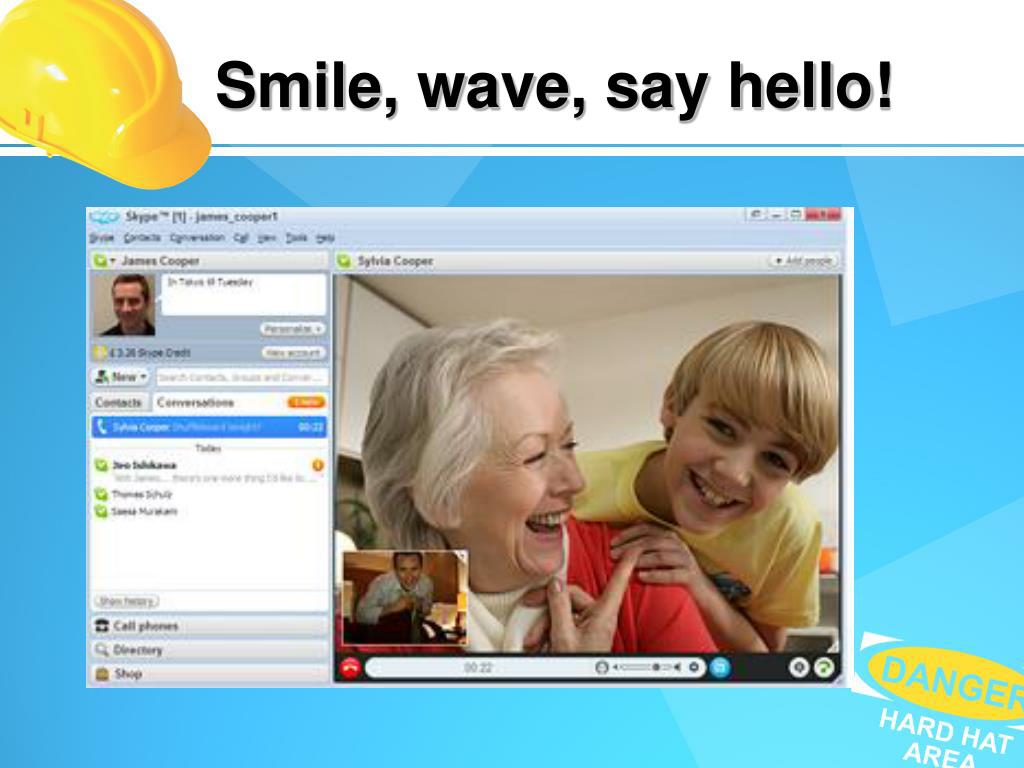This screenshot has width=1024, height=768.
Task: Click the headset icon in the call bar
Action: pos(601,667)
